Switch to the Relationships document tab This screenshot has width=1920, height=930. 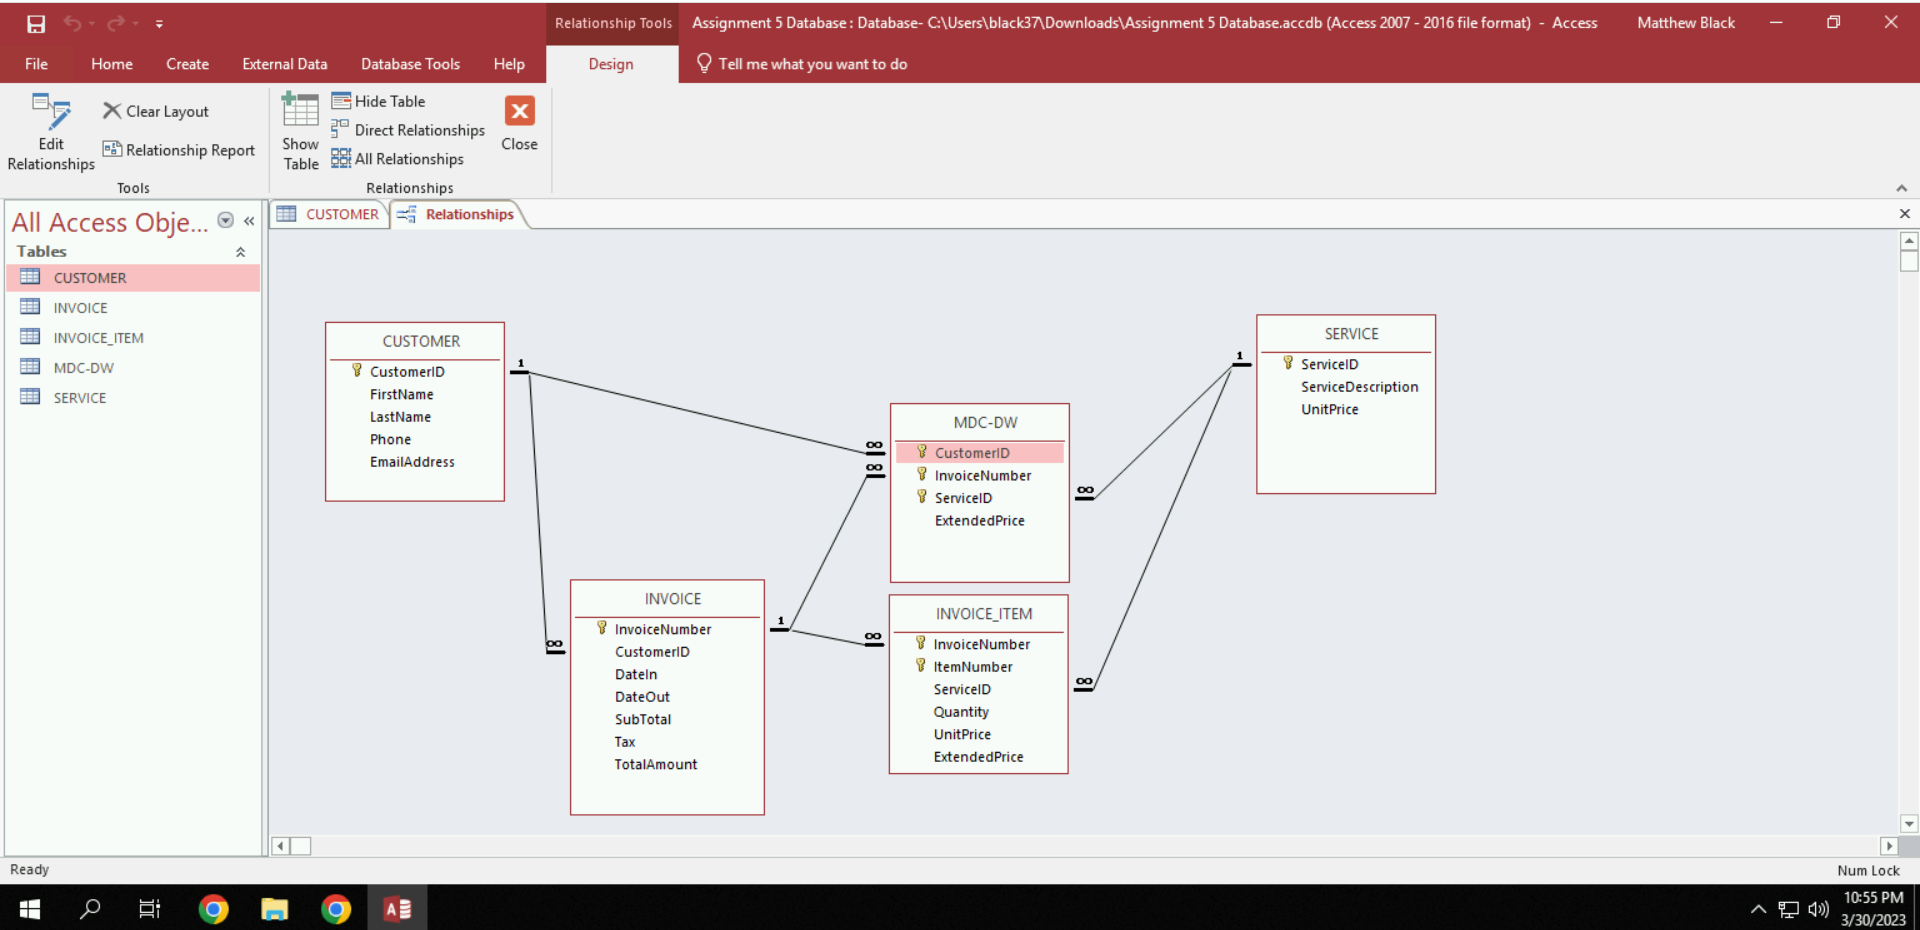tap(456, 214)
